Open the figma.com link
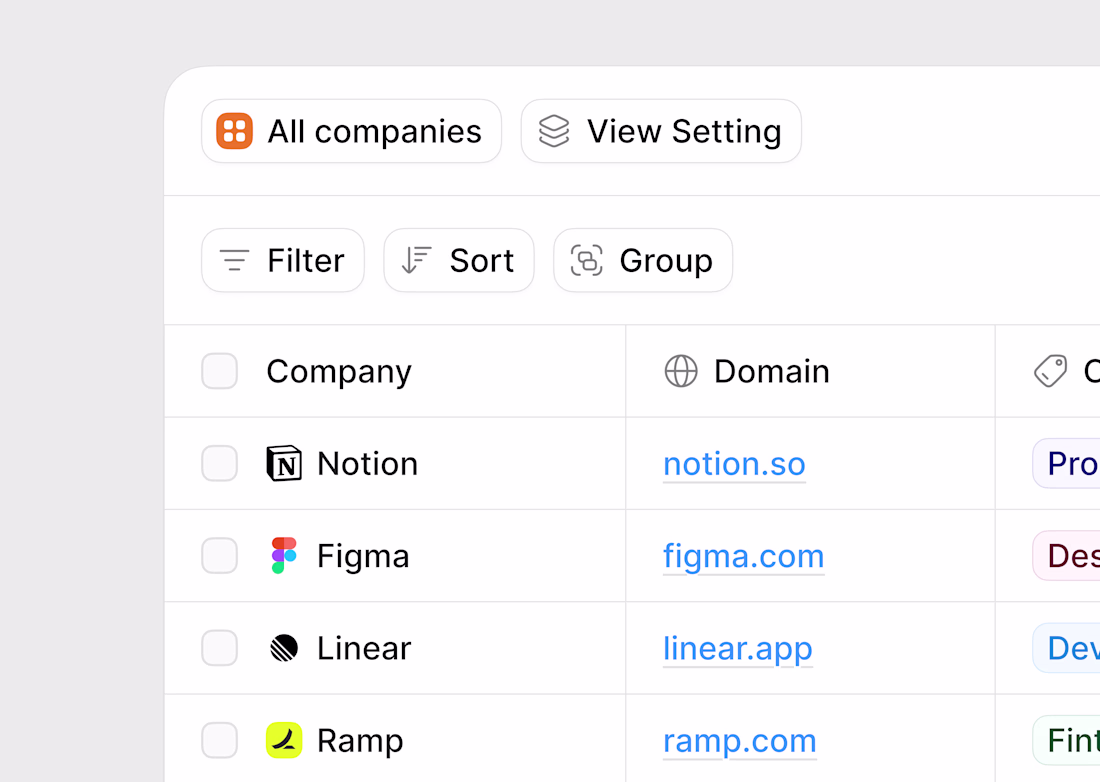Viewport: 1100px width, 782px height. click(x=744, y=557)
